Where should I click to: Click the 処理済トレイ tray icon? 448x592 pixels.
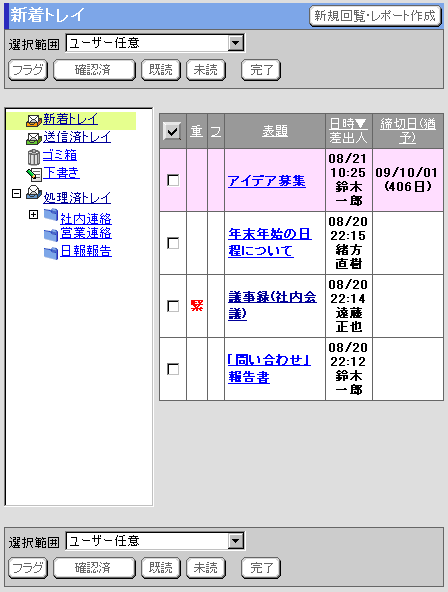click(34, 193)
